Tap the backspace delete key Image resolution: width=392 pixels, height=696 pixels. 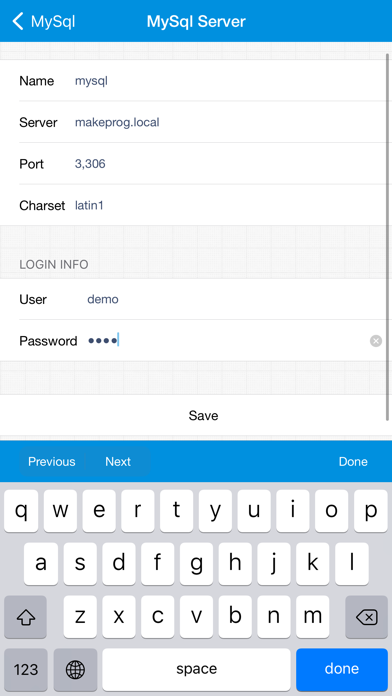[367, 617]
